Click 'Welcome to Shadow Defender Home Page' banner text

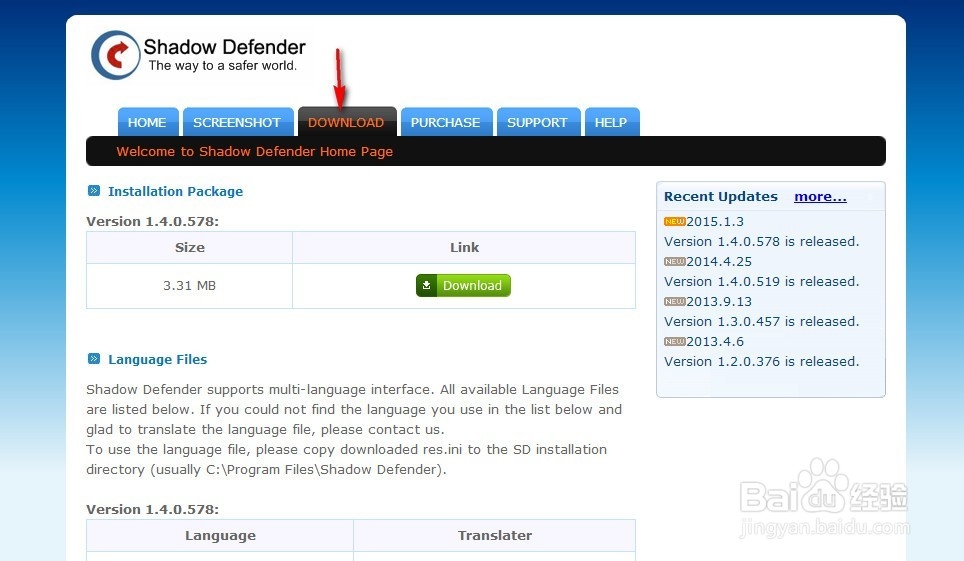(x=255, y=151)
